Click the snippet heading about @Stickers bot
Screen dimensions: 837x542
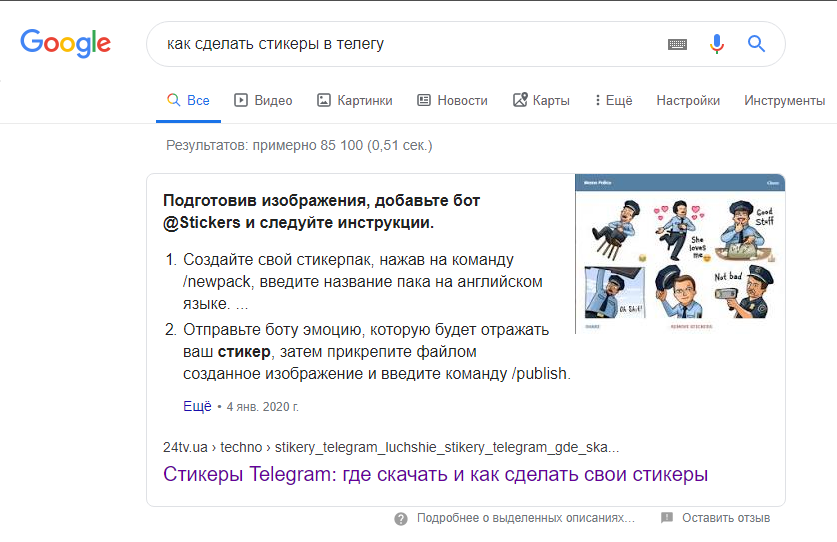click(321, 211)
